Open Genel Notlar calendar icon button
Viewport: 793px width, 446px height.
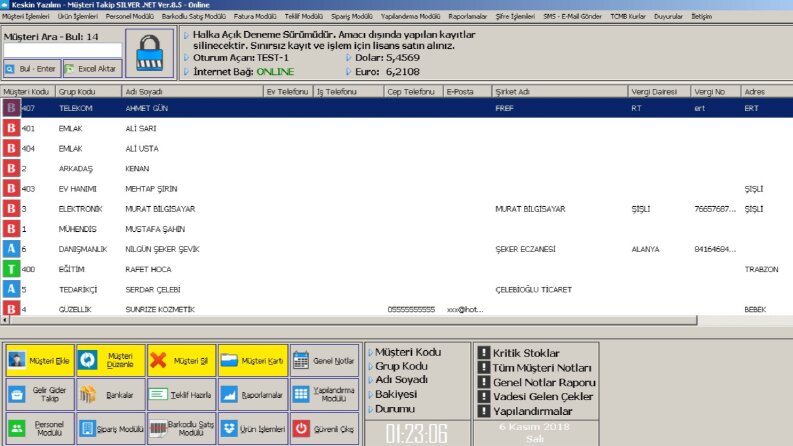324,361
